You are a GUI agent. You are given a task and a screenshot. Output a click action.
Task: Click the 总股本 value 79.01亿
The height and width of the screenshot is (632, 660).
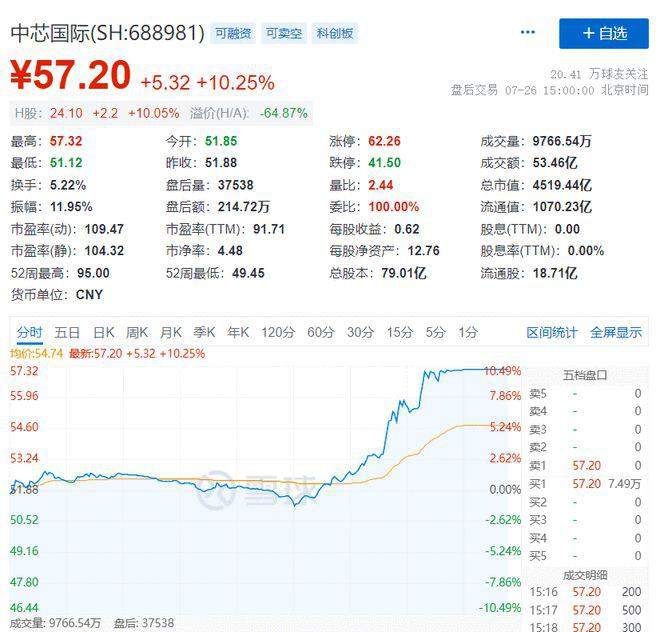(404, 273)
